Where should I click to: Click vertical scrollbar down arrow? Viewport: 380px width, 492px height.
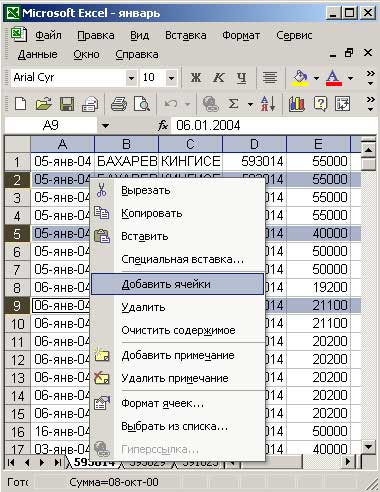pos(369,447)
